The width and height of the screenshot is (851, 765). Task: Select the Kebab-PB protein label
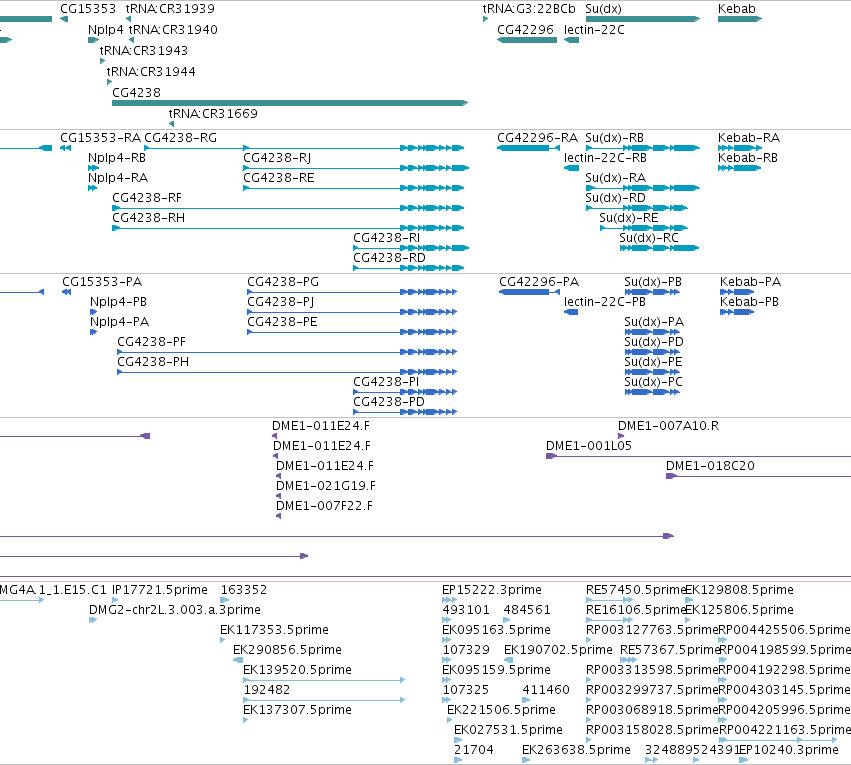750,302
